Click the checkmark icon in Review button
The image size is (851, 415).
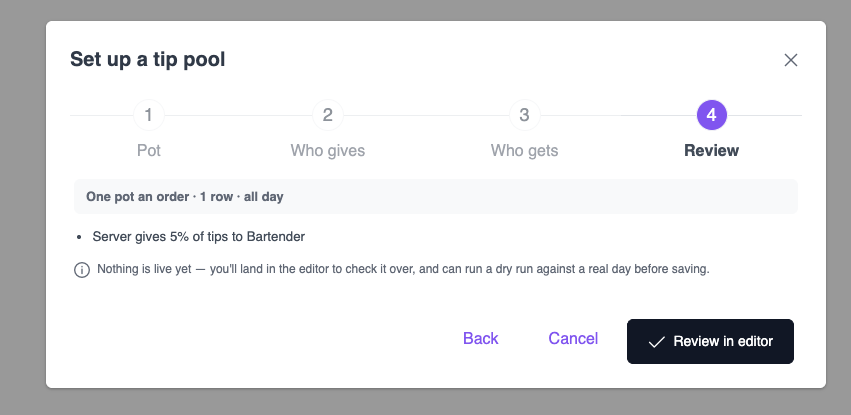657,342
